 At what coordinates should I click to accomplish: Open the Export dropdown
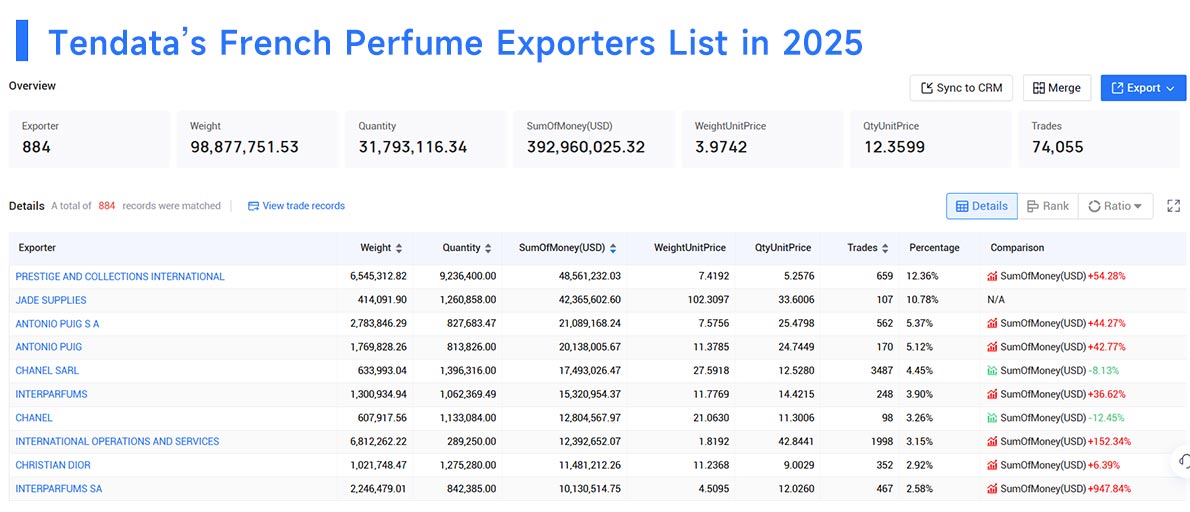point(1143,88)
